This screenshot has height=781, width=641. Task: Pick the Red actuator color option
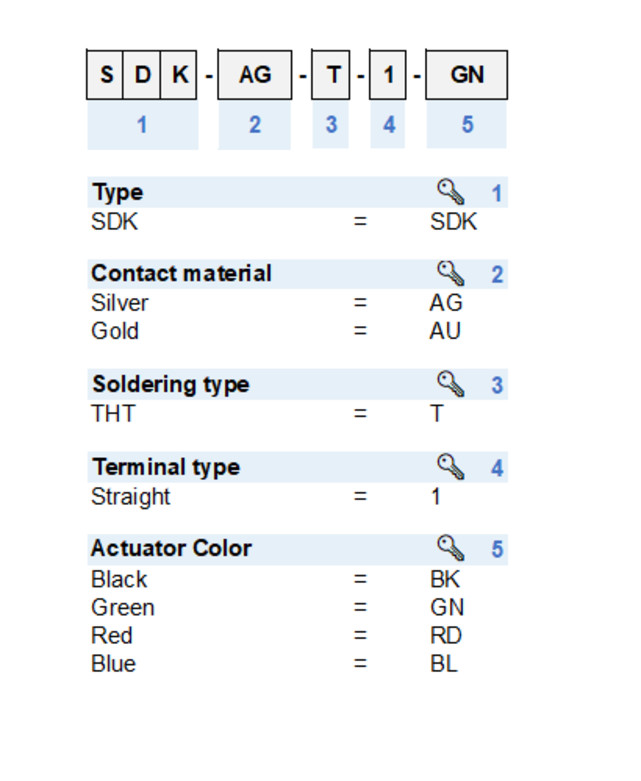point(112,635)
